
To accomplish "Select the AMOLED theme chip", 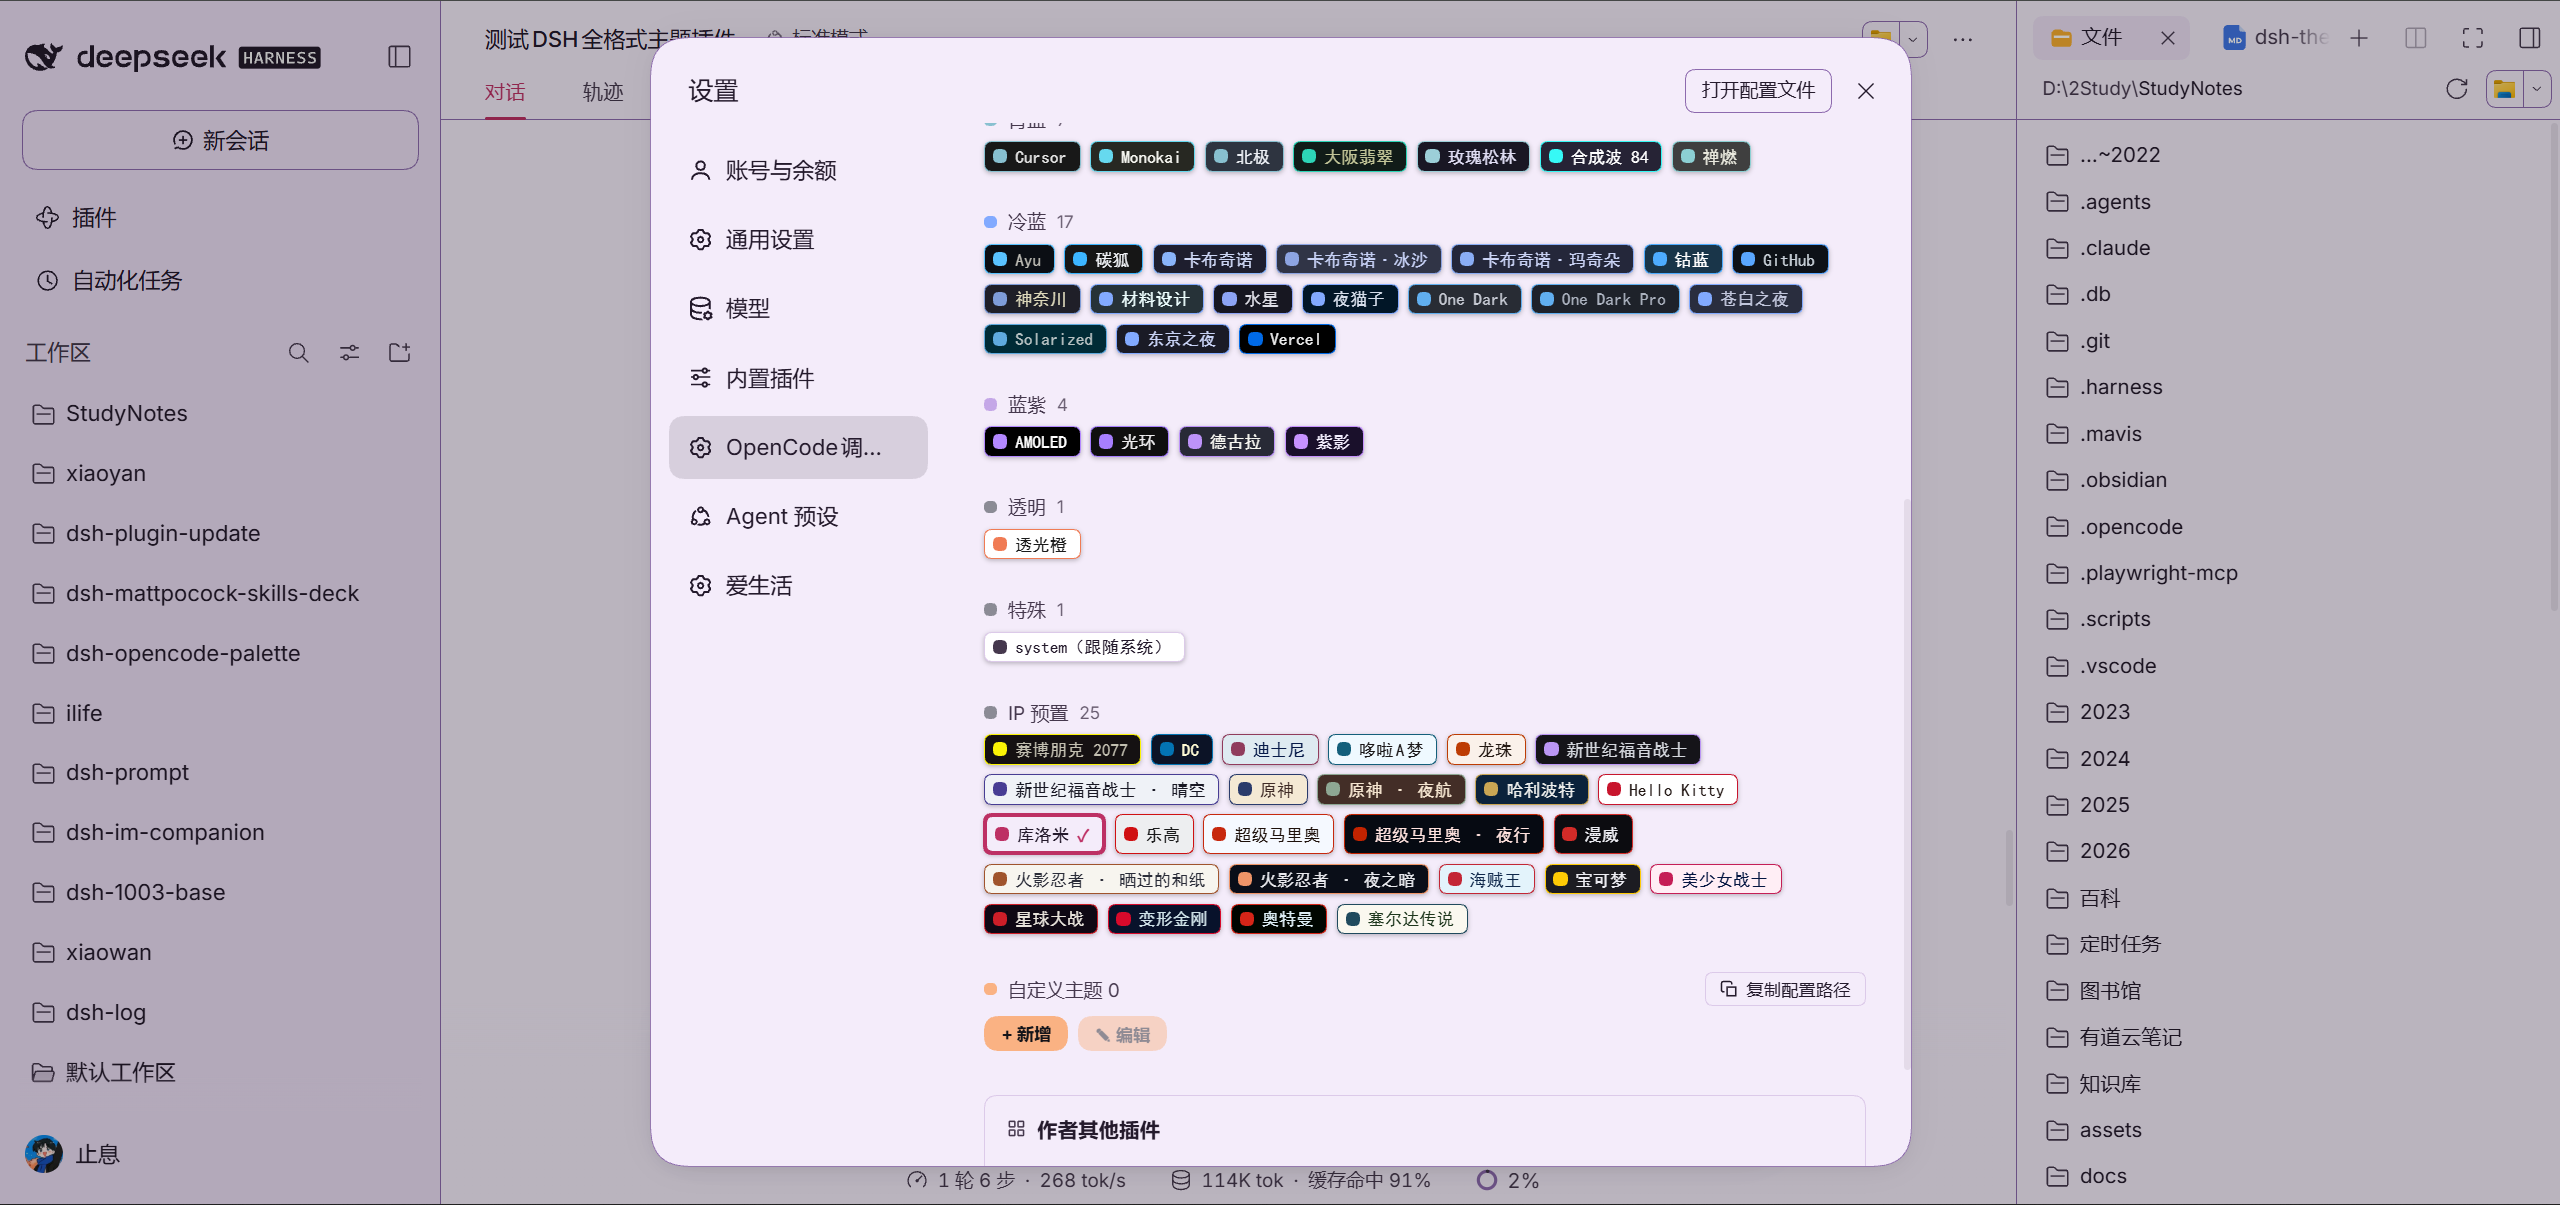I will [x=1032, y=442].
